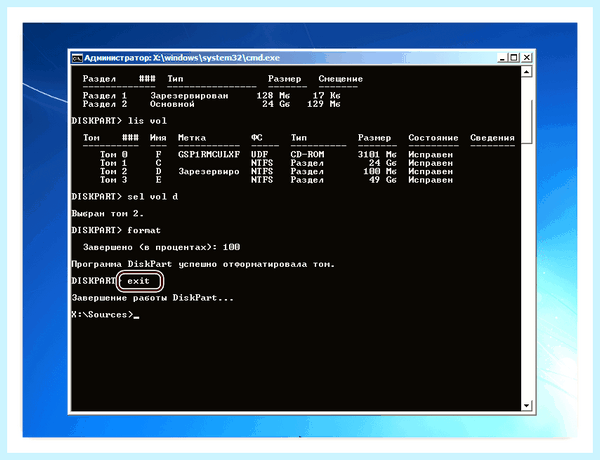Open the cmd.exe system menu icon

77,58
